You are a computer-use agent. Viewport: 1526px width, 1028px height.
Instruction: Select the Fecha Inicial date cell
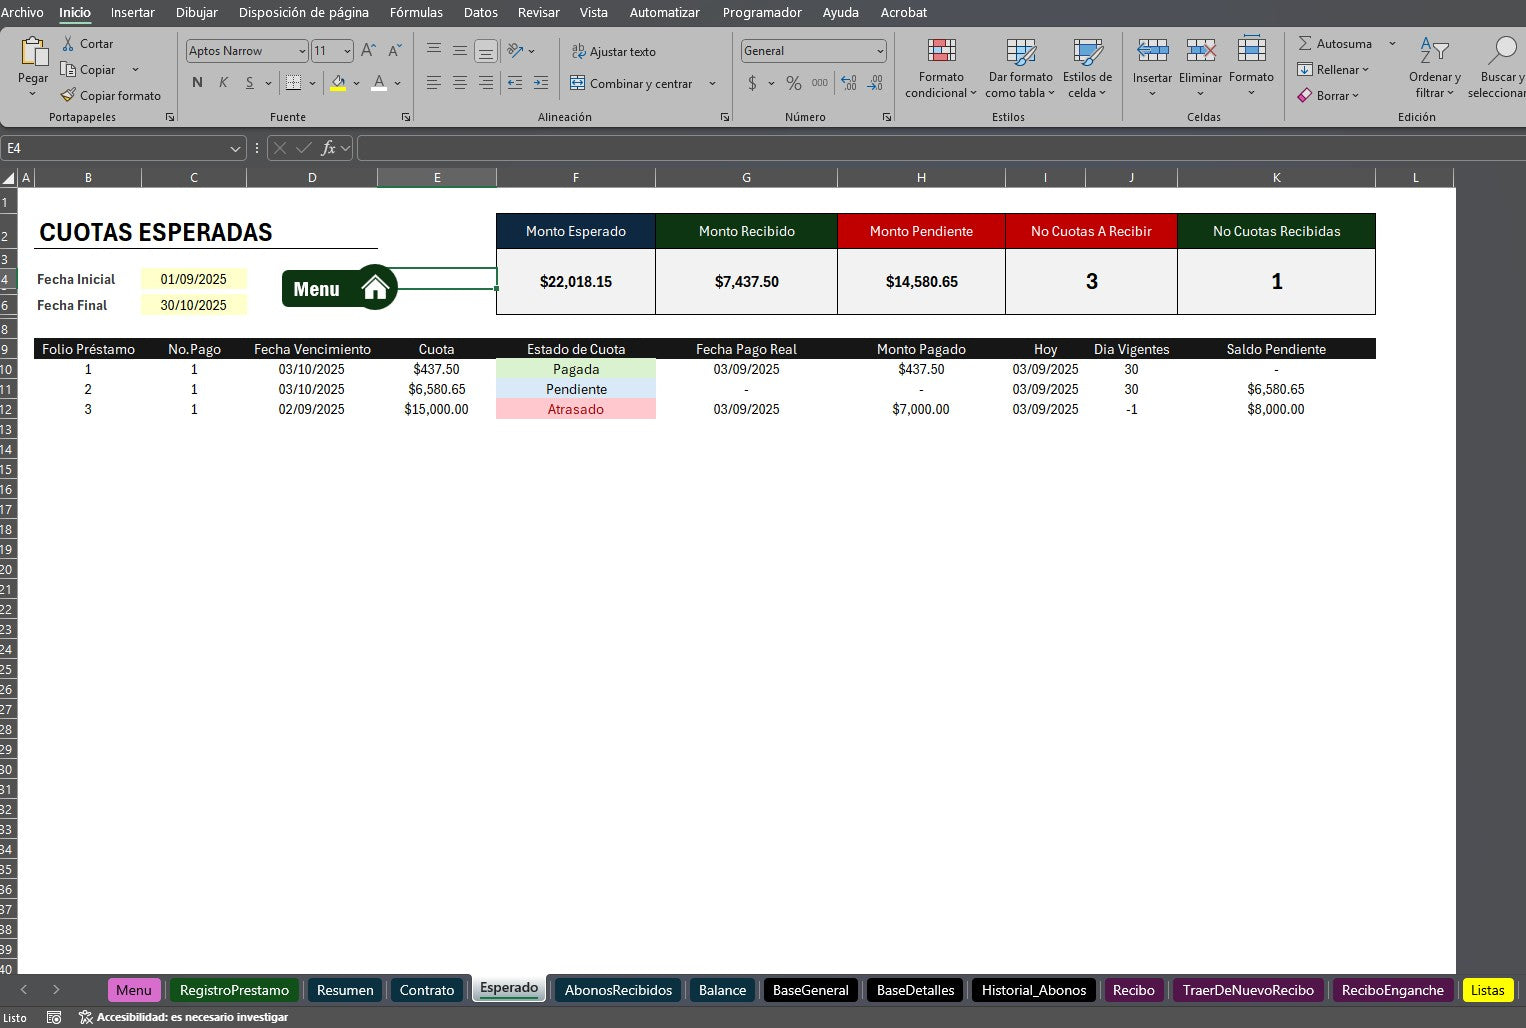coord(193,279)
